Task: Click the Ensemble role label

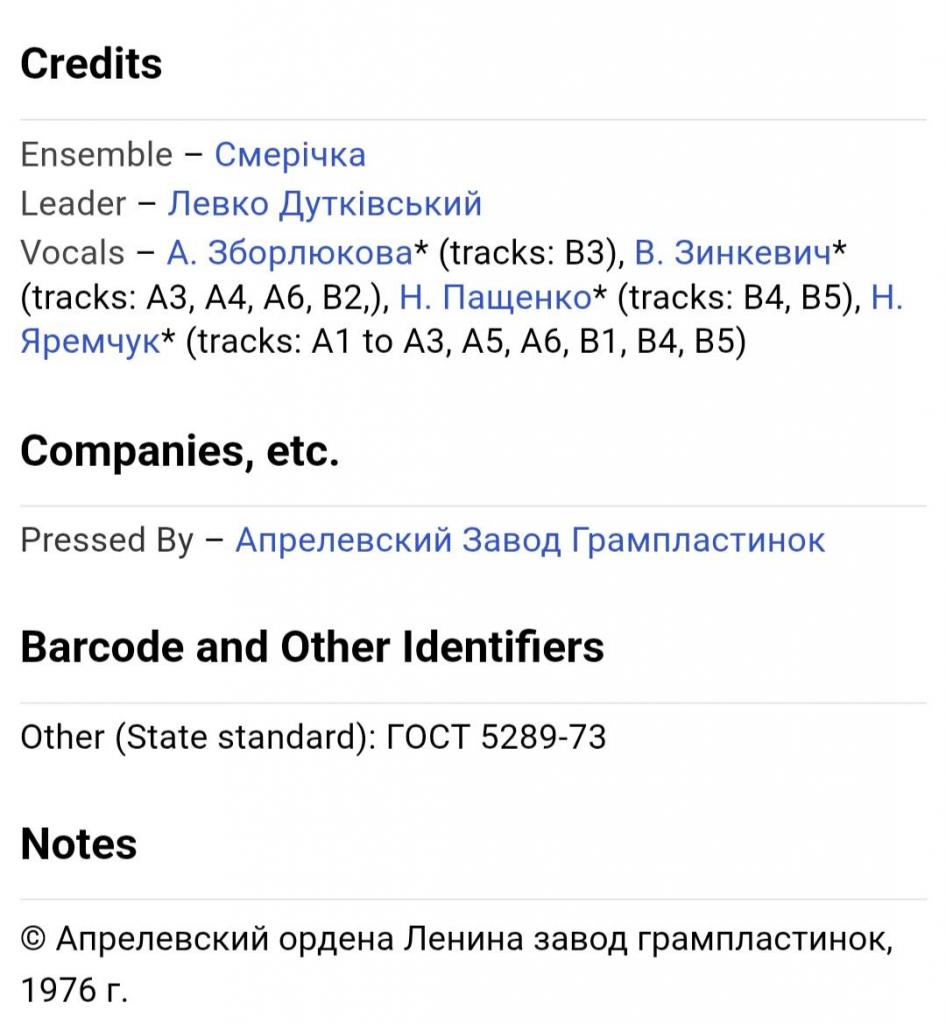Action: [x=97, y=155]
